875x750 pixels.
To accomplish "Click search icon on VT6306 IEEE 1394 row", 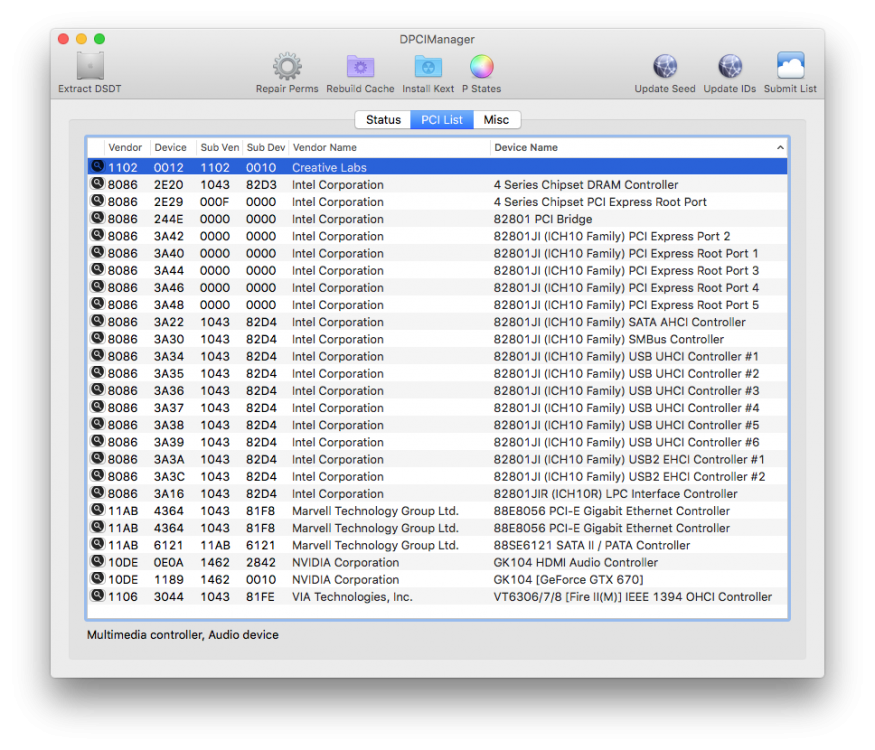I will click(98, 595).
